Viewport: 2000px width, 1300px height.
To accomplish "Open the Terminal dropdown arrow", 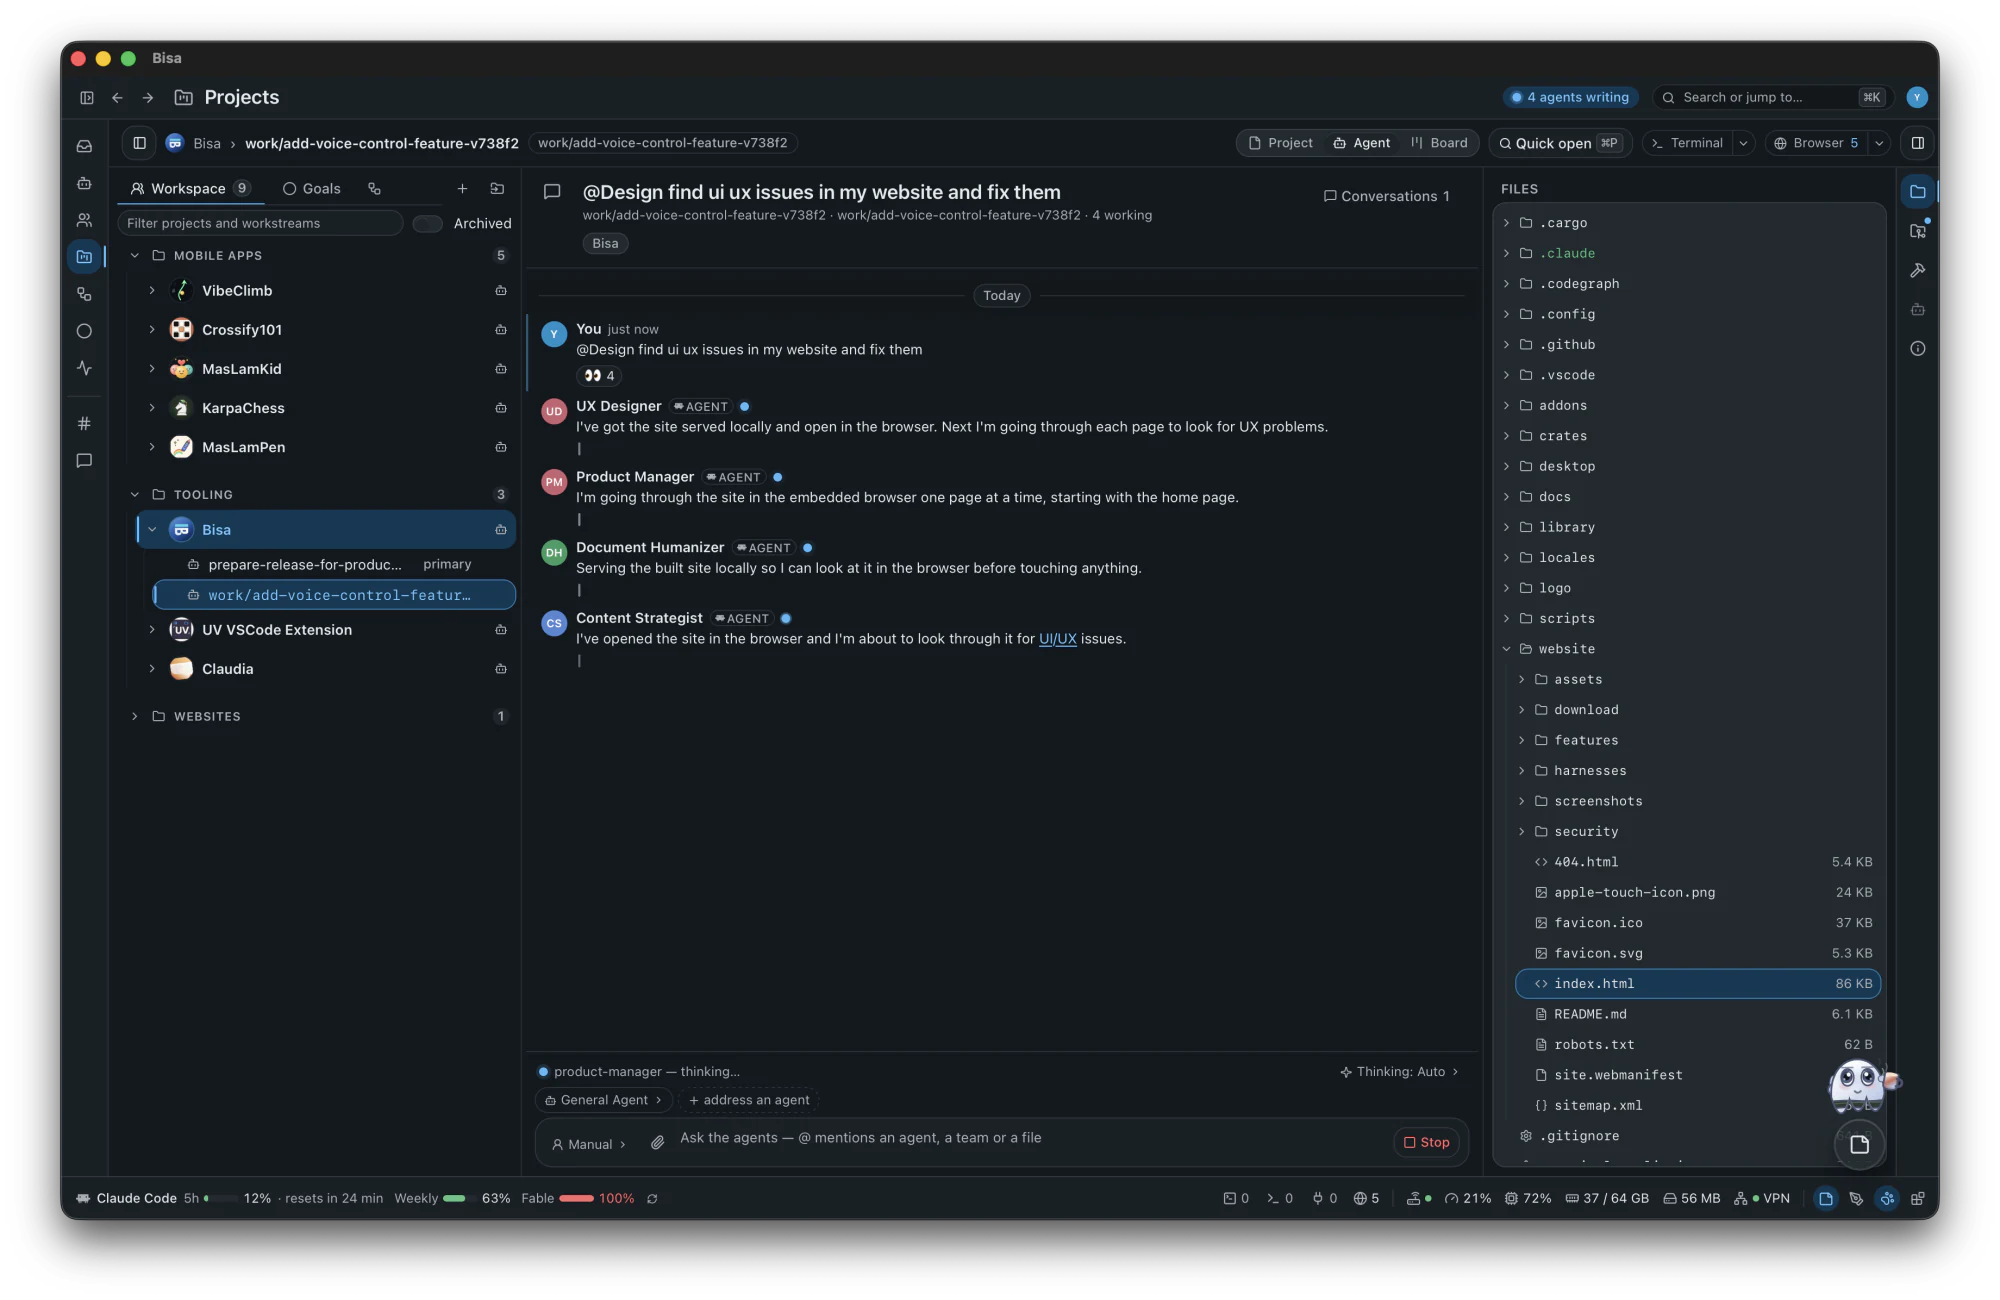I will coord(1743,143).
